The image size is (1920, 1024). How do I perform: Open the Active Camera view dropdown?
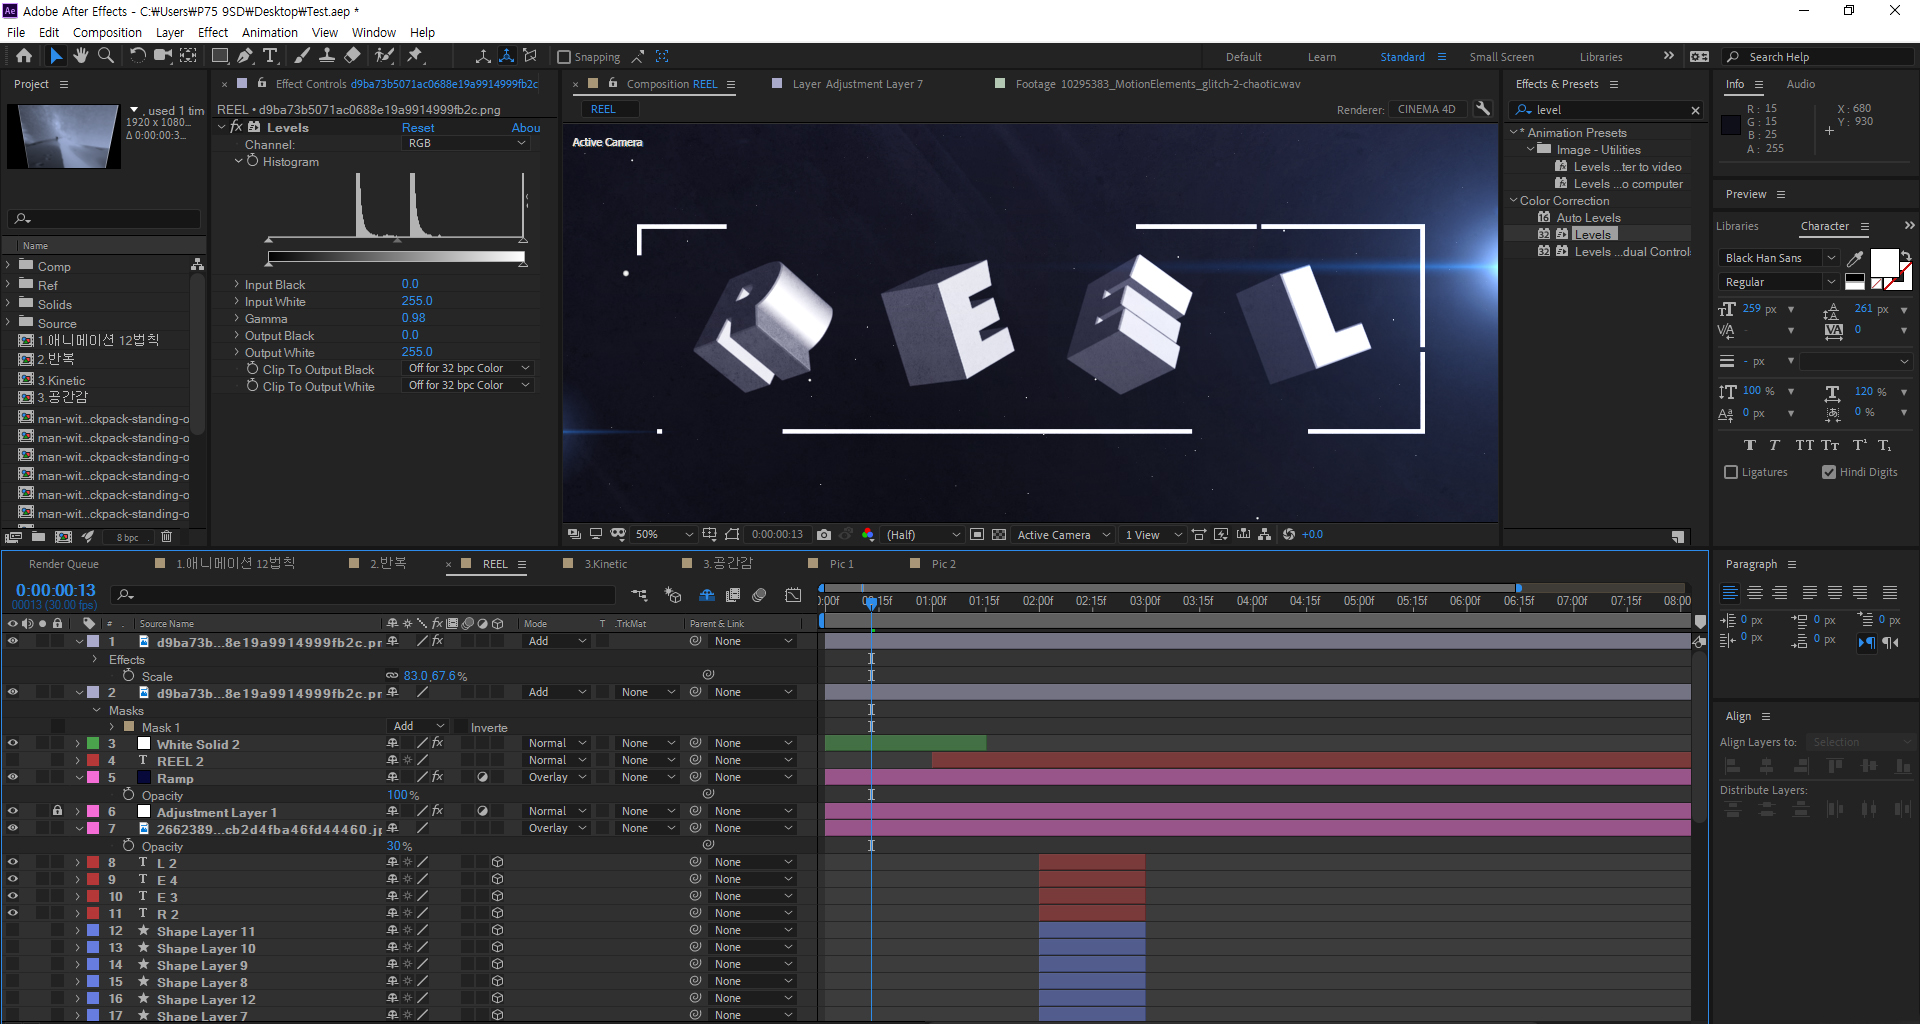click(x=1063, y=535)
